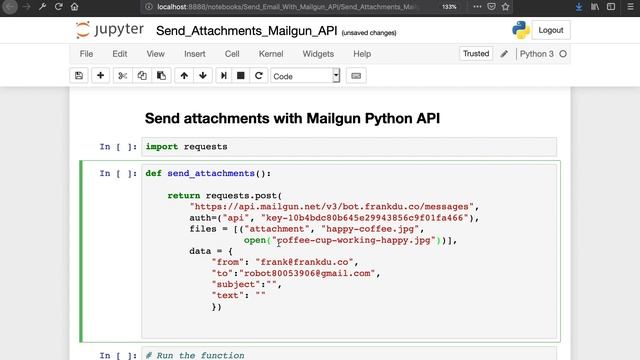Go forward in browser history
Screen dimensions: 640x360
coord(27,7)
